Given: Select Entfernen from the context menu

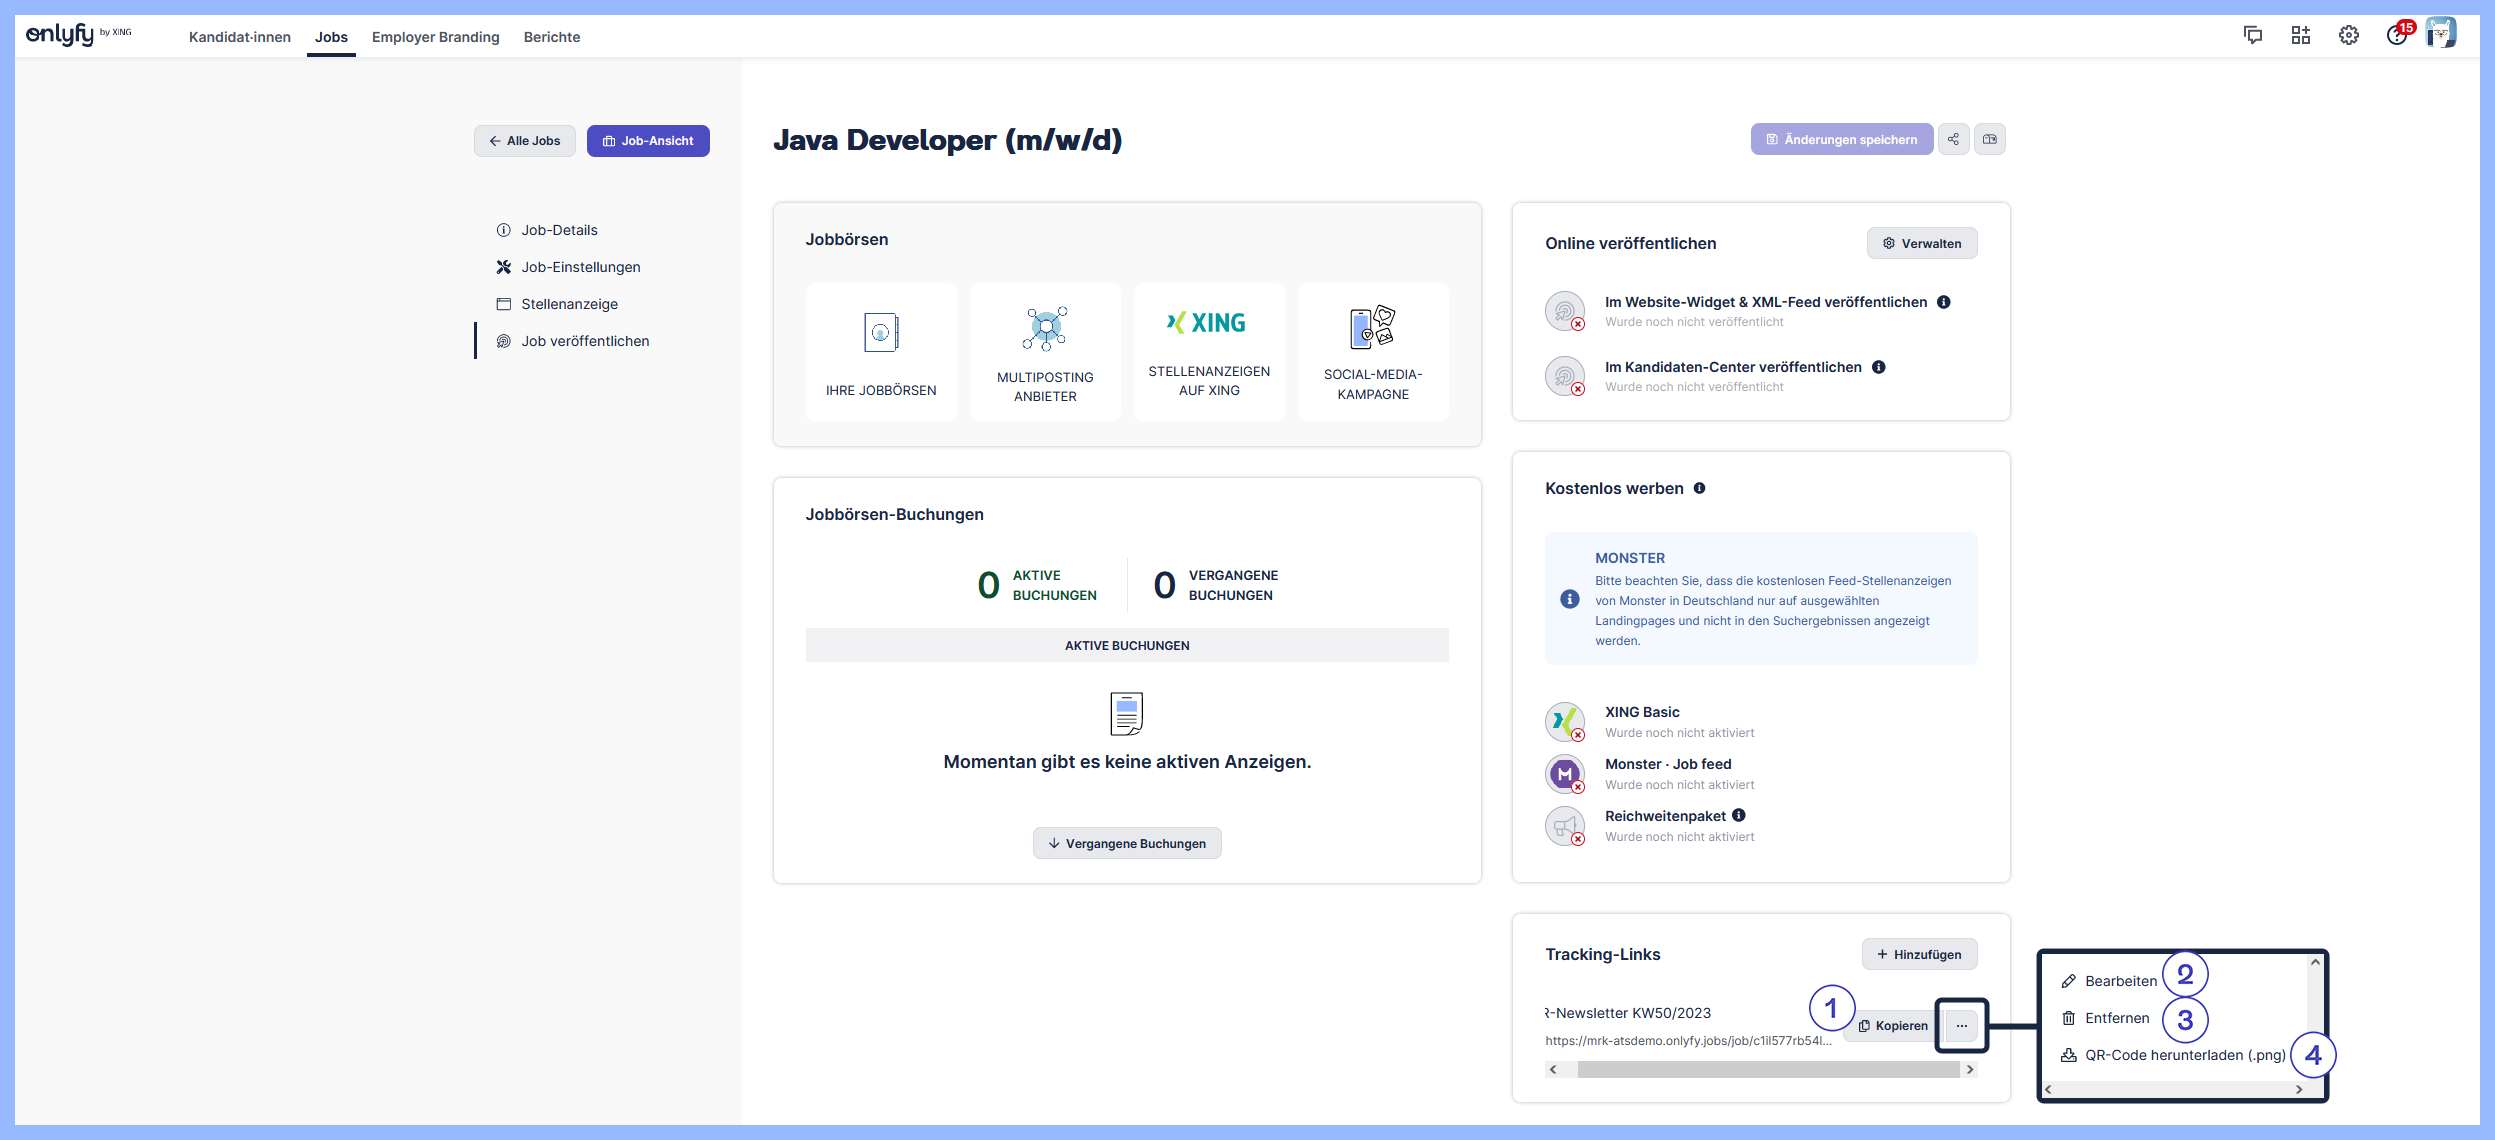Looking at the screenshot, I should tap(2116, 1018).
